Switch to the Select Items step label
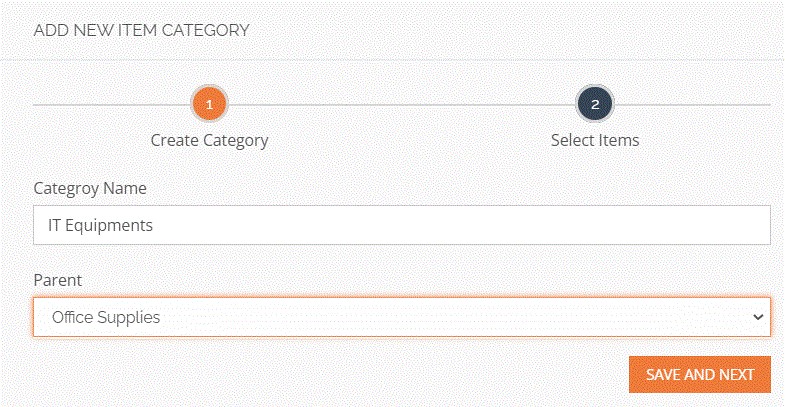 (x=595, y=140)
